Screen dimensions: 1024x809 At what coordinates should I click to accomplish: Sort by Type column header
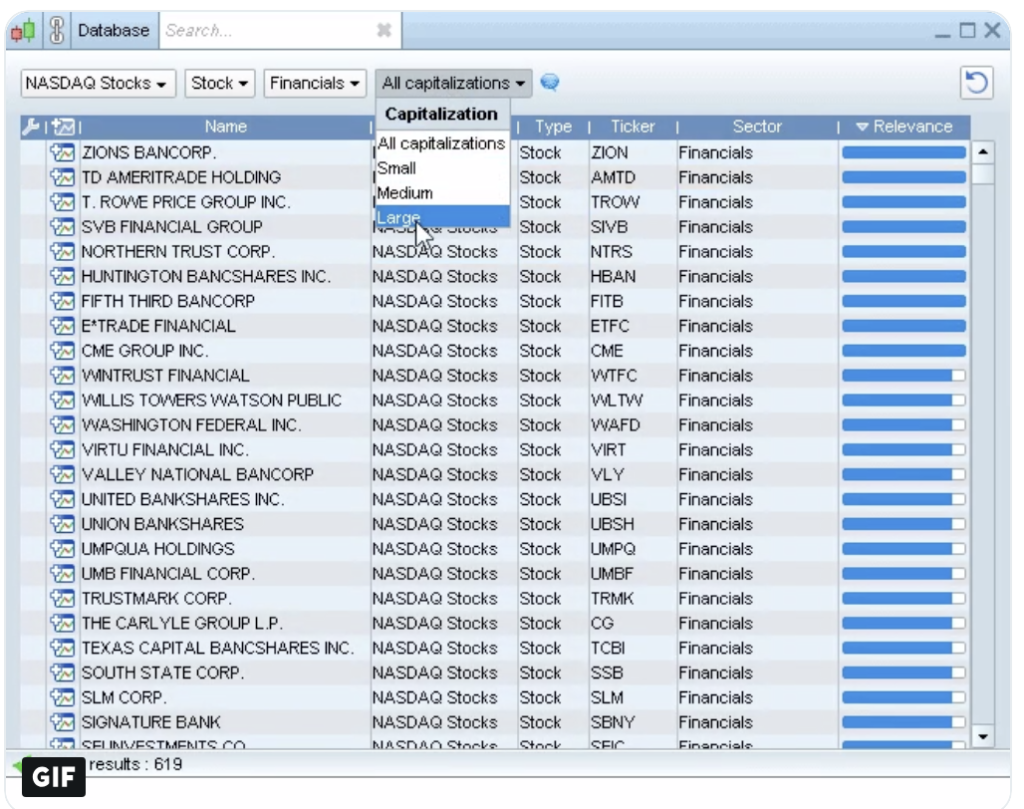click(x=553, y=127)
